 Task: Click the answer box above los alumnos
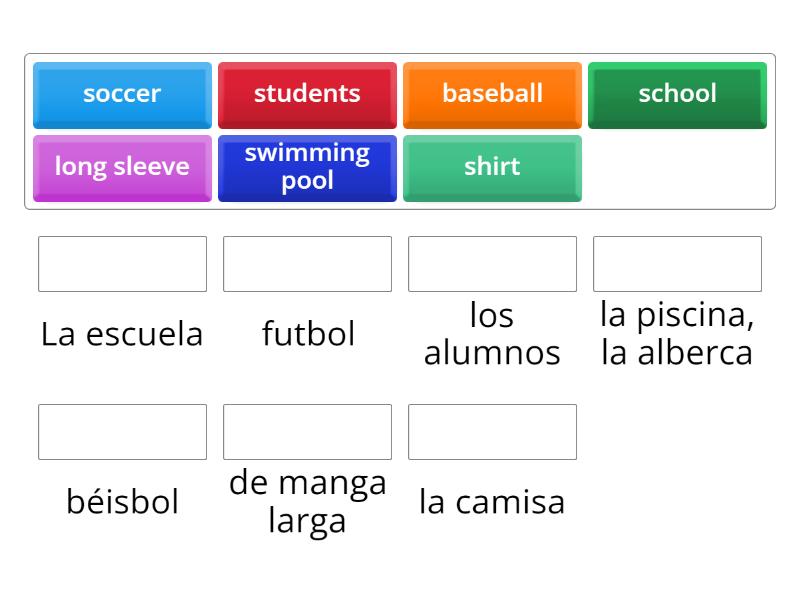click(x=492, y=264)
